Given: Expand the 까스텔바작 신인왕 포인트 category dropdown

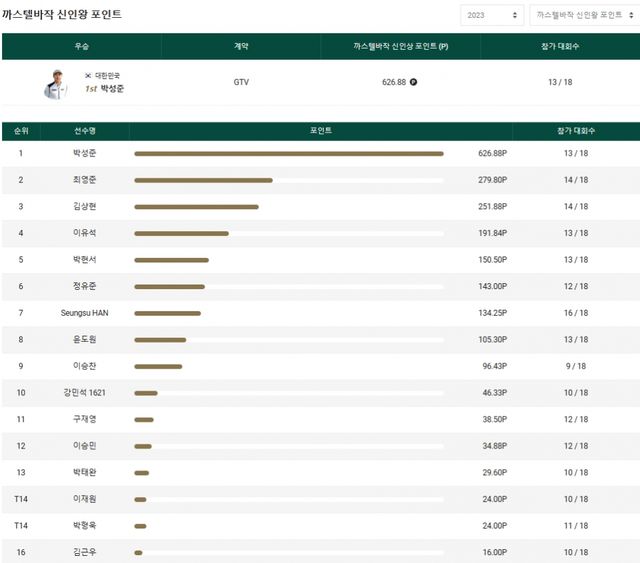Looking at the screenshot, I should point(581,15).
